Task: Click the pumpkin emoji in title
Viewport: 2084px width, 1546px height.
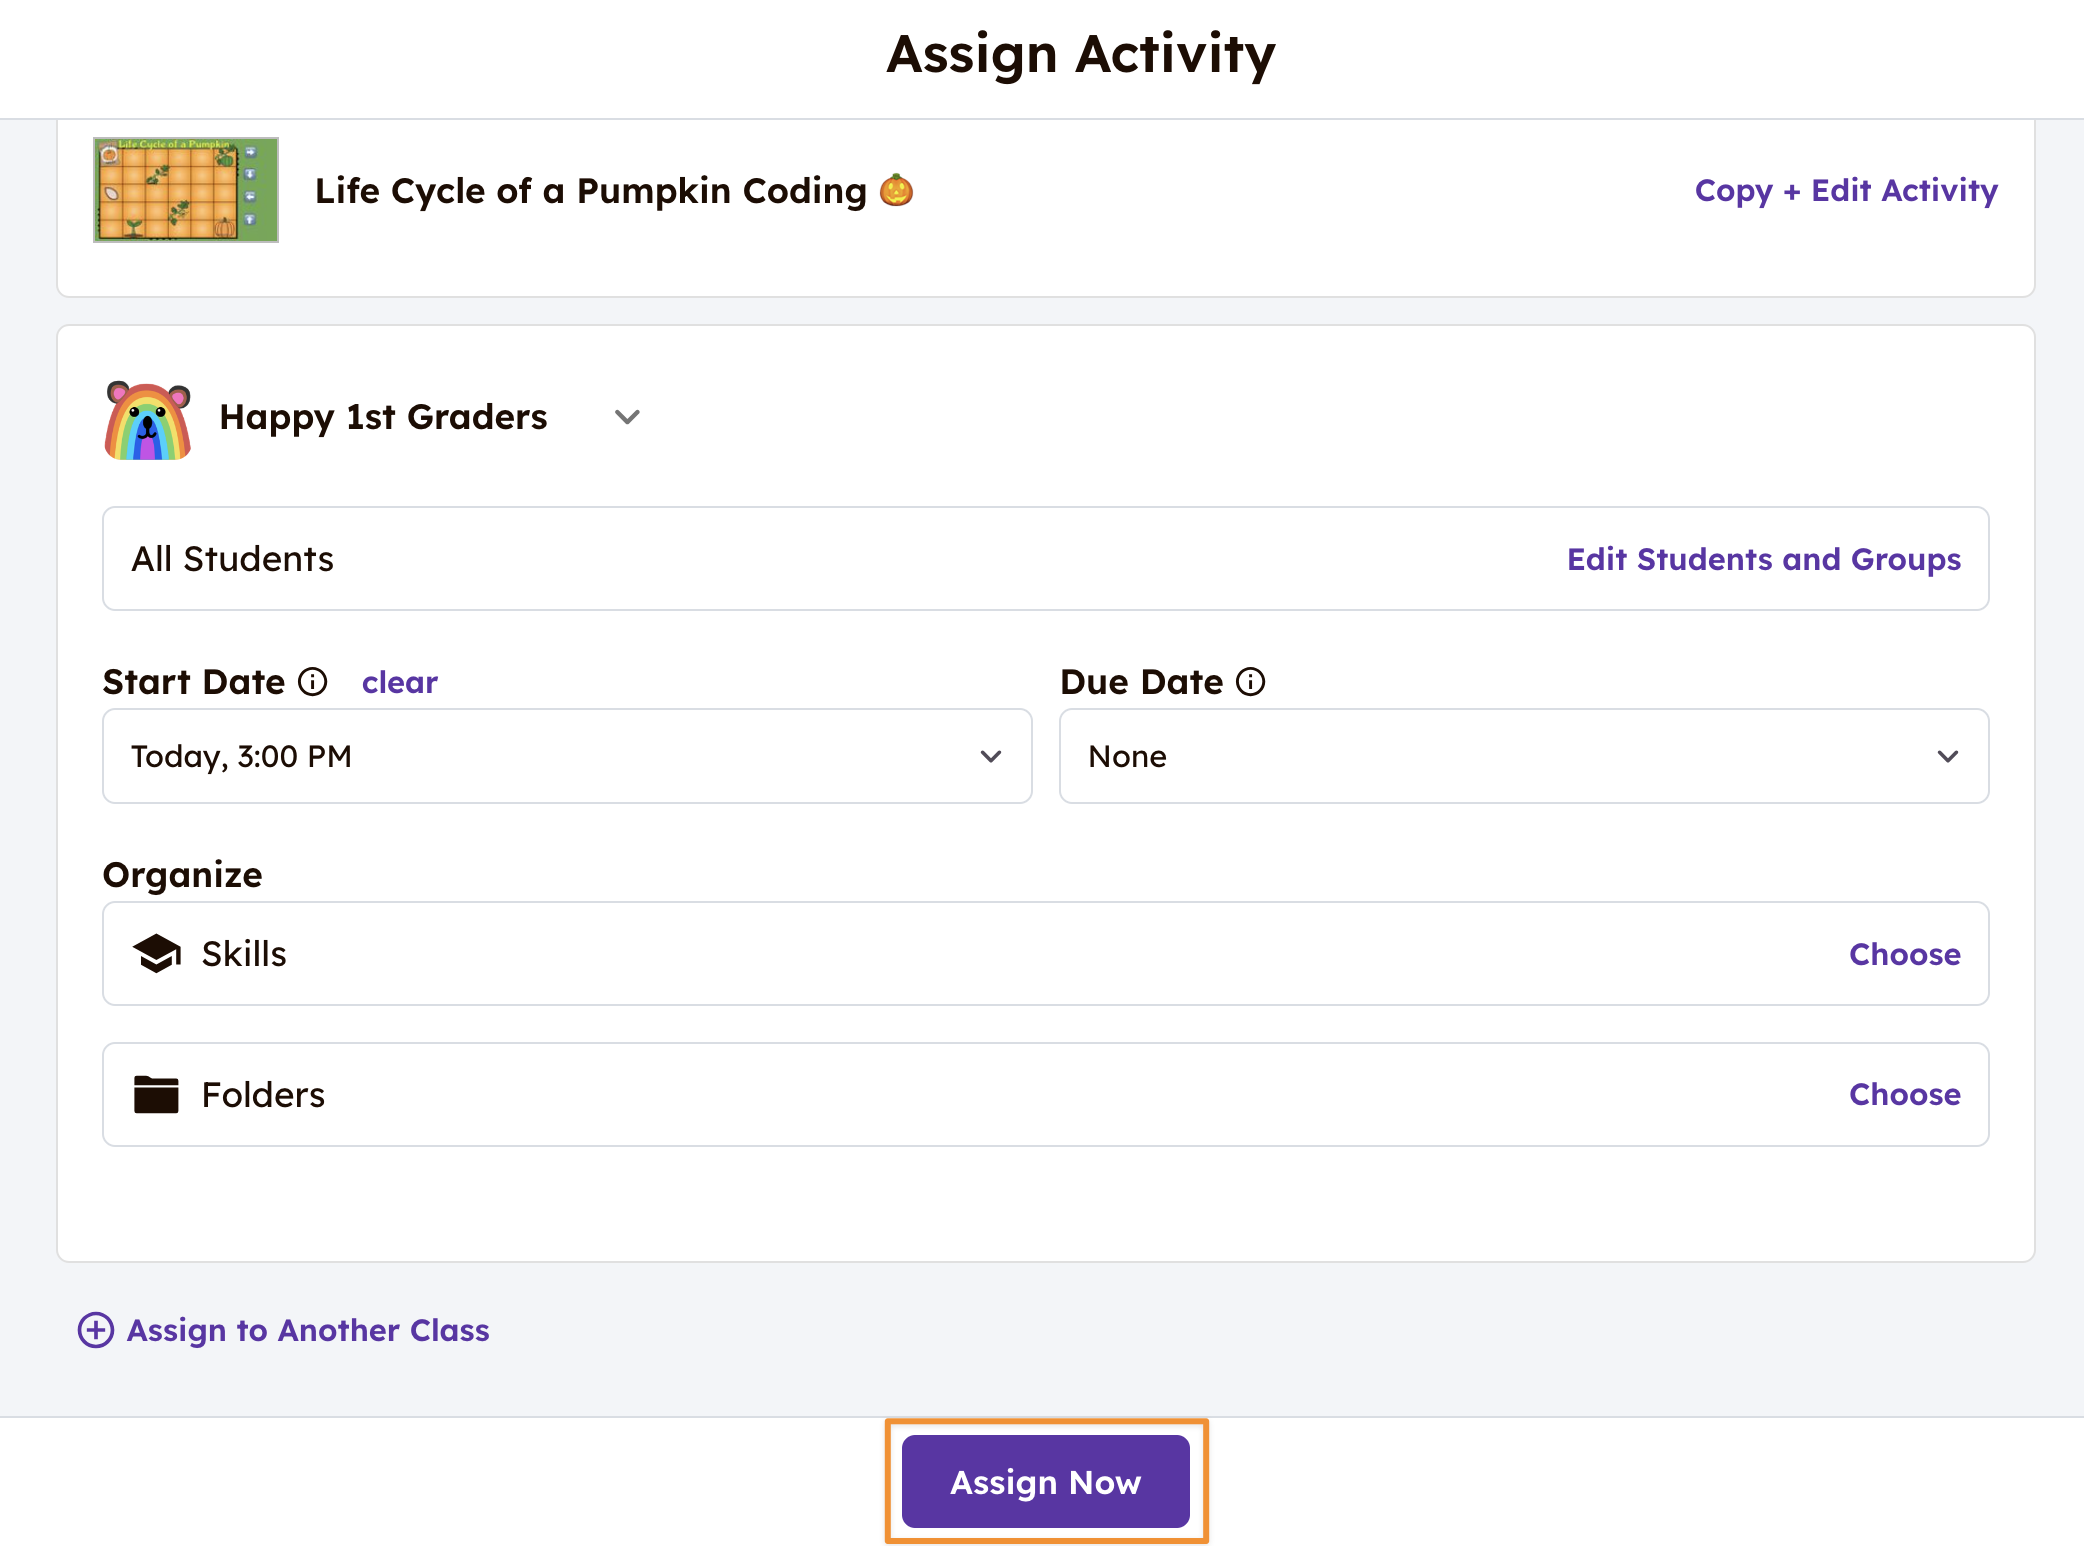Action: click(x=896, y=190)
